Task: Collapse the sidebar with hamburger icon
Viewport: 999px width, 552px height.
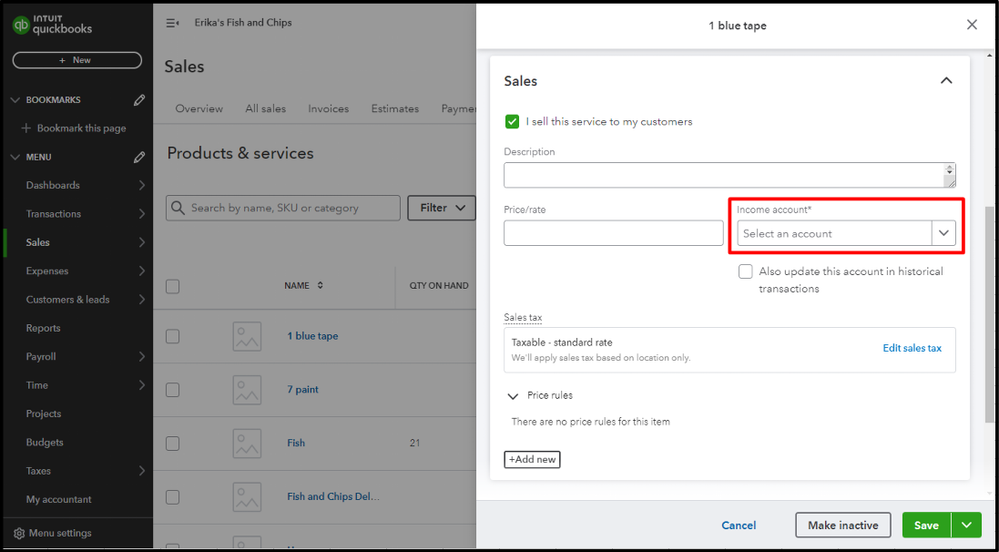Action: point(172,23)
